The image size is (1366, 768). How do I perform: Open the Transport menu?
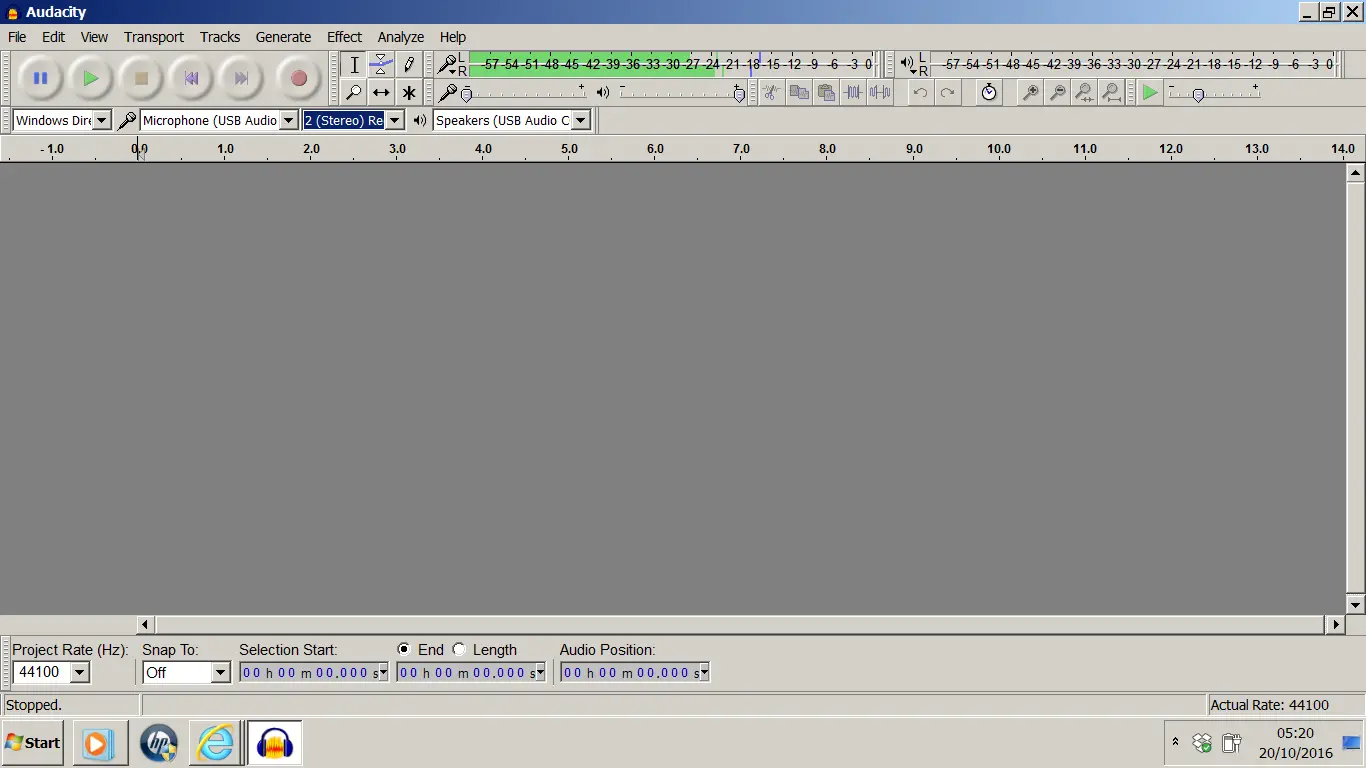coord(154,37)
